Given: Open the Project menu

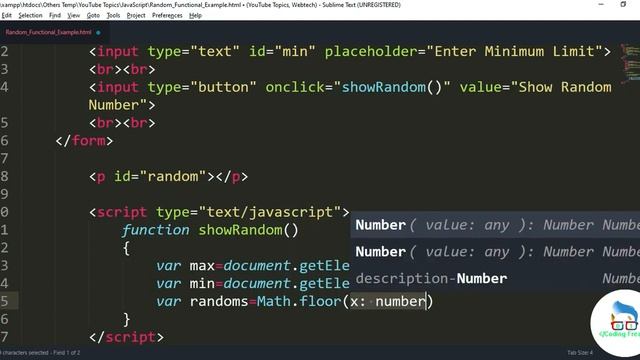Looking at the screenshot, I should pyautogui.click(x=136, y=16).
